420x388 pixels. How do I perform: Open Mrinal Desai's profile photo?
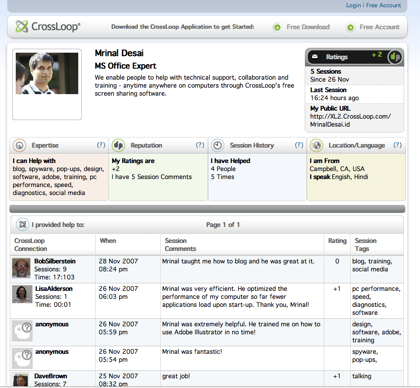[x=47, y=73]
